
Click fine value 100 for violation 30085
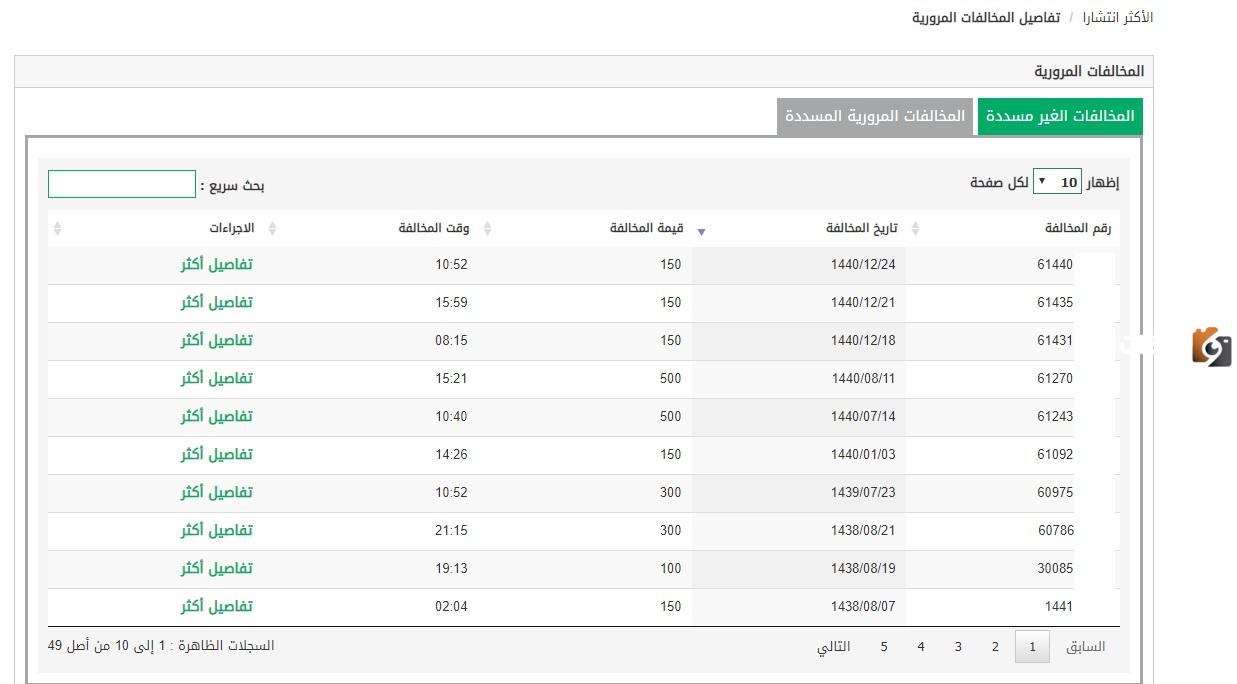click(671, 569)
